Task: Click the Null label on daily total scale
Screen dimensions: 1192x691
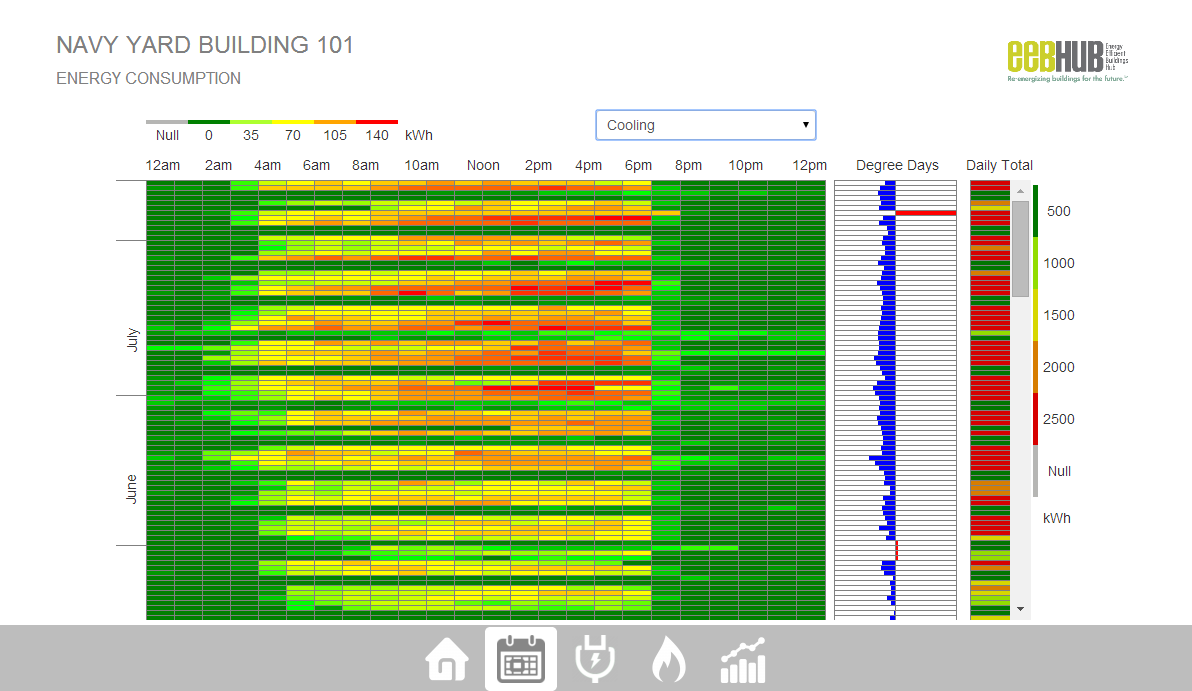Action: coord(1059,471)
